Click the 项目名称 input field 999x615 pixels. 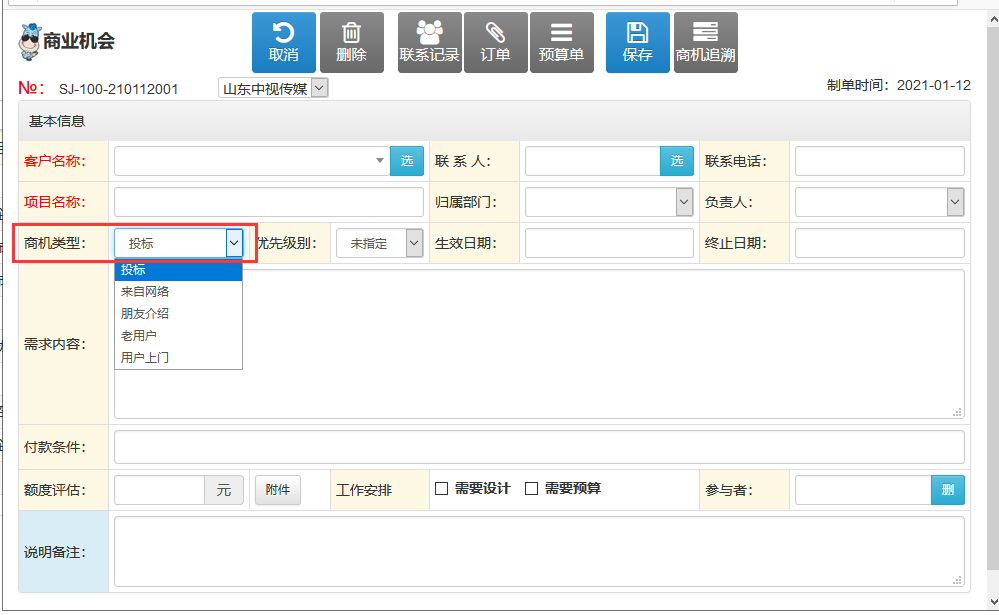pyautogui.click(x=269, y=202)
